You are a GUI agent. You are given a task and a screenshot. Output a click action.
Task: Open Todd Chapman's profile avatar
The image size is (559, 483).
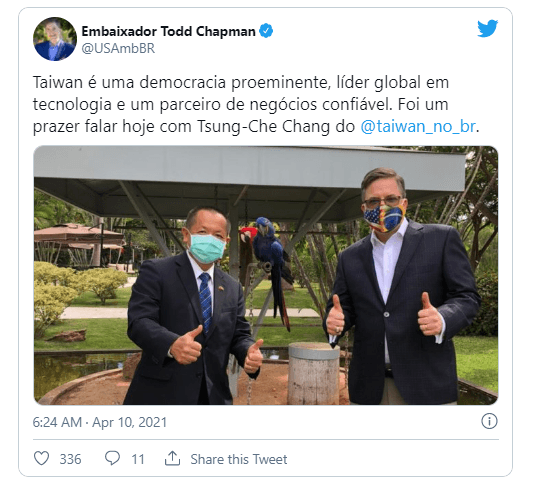point(55,39)
